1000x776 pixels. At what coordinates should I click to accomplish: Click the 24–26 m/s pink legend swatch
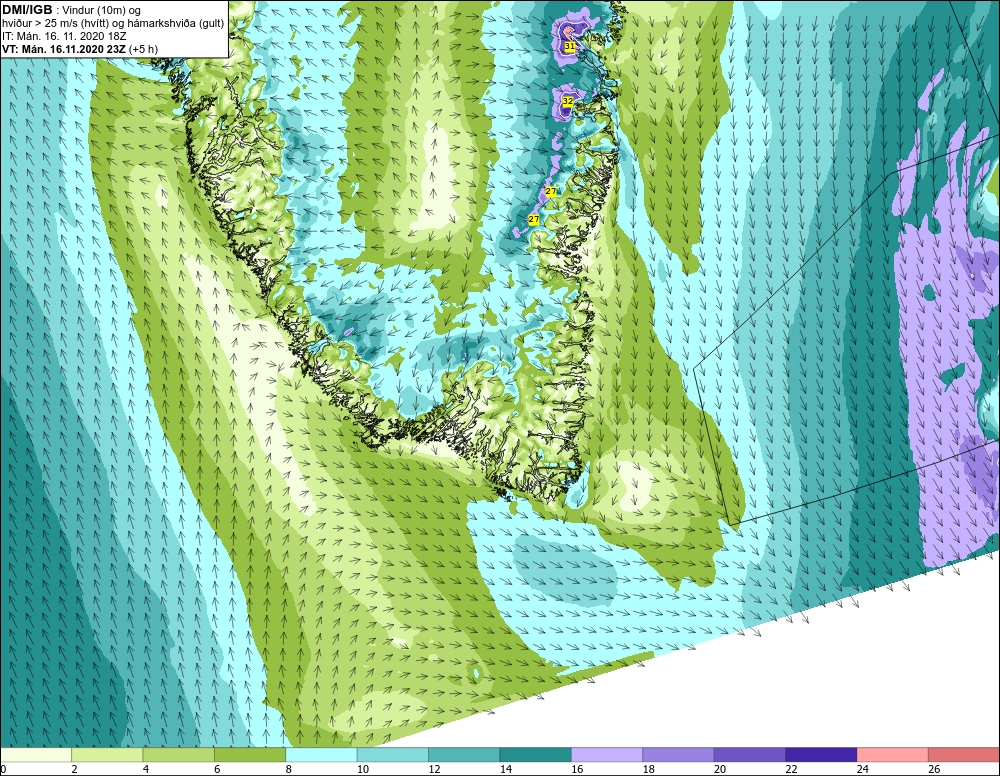(x=893, y=755)
